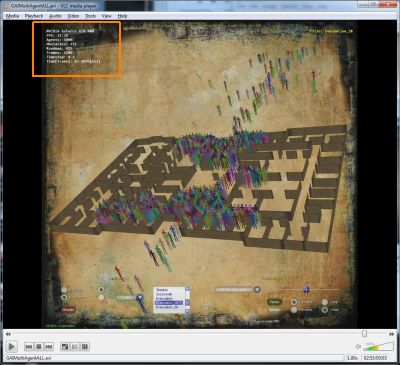Screen dimensions: 400x365
Task: Skip to next media track
Action: point(49,347)
